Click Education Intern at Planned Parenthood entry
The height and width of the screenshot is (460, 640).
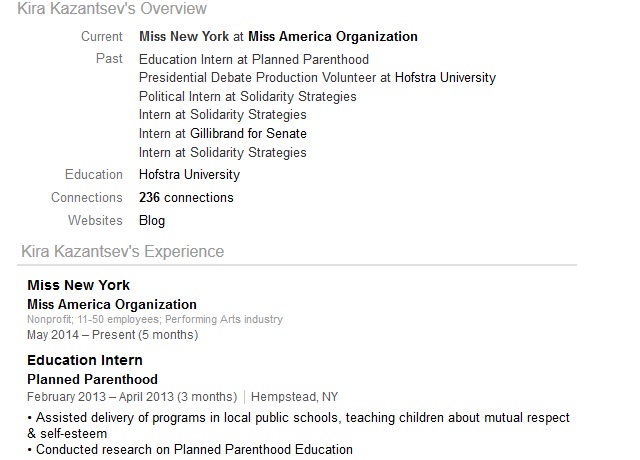(x=254, y=60)
